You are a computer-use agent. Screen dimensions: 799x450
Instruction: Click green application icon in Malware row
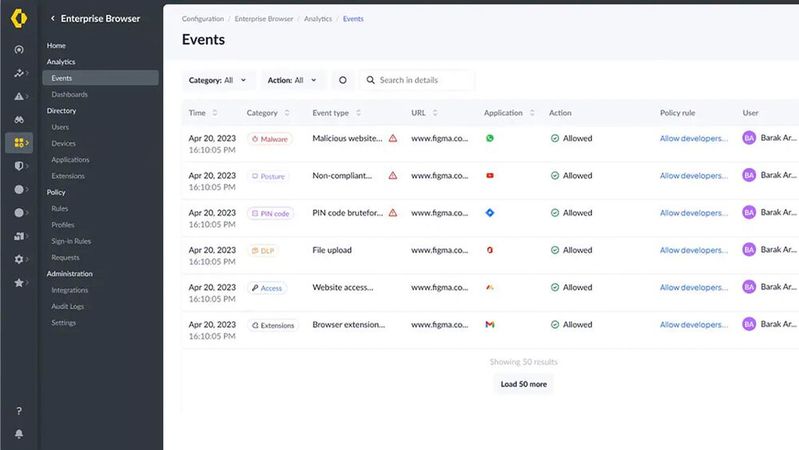[490, 138]
